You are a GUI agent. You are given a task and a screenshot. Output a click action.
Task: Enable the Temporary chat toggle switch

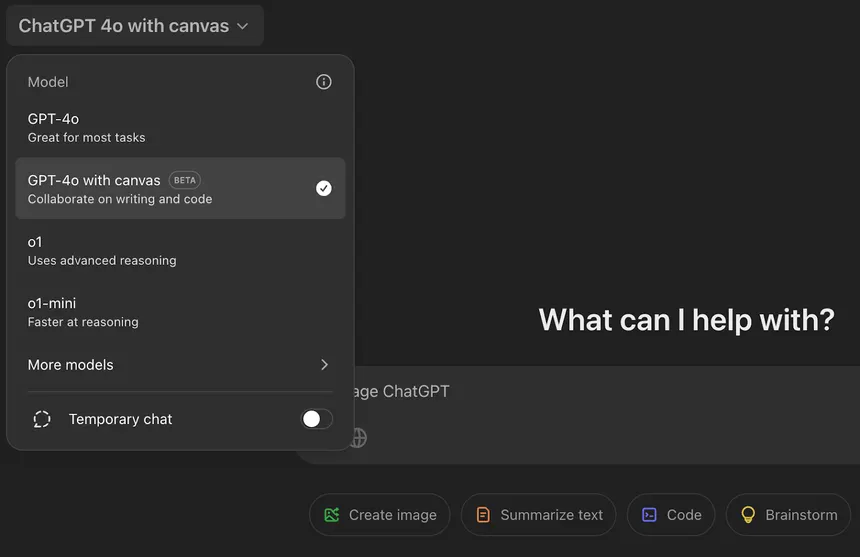tap(317, 419)
